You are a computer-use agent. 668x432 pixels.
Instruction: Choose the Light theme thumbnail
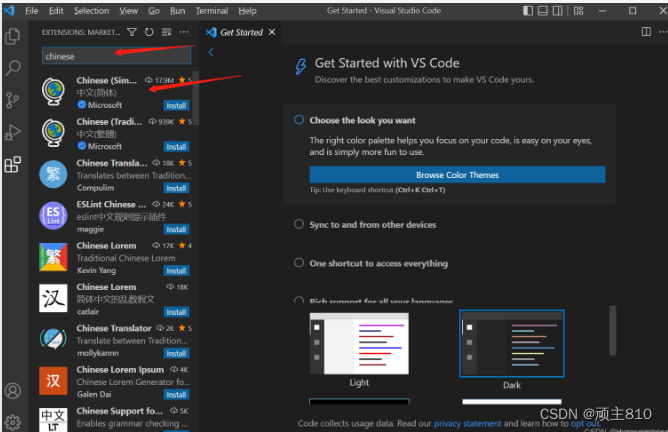[x=359, y=344]
